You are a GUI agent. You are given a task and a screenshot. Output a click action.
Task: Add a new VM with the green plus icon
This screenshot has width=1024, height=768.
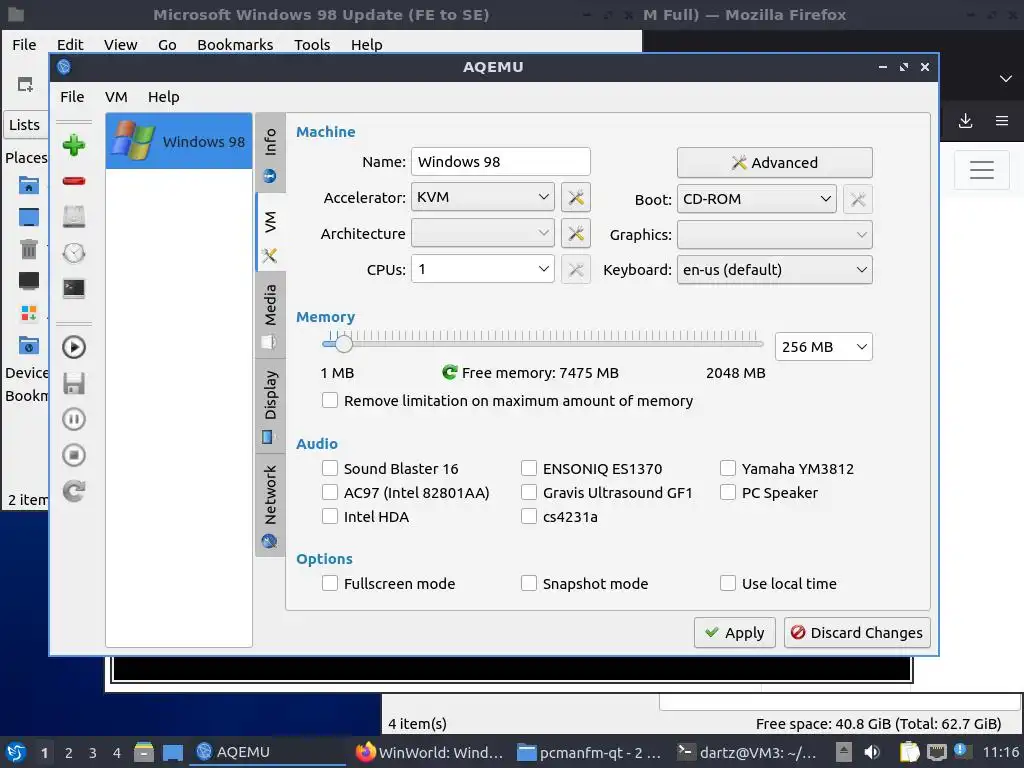coord(74,145)
